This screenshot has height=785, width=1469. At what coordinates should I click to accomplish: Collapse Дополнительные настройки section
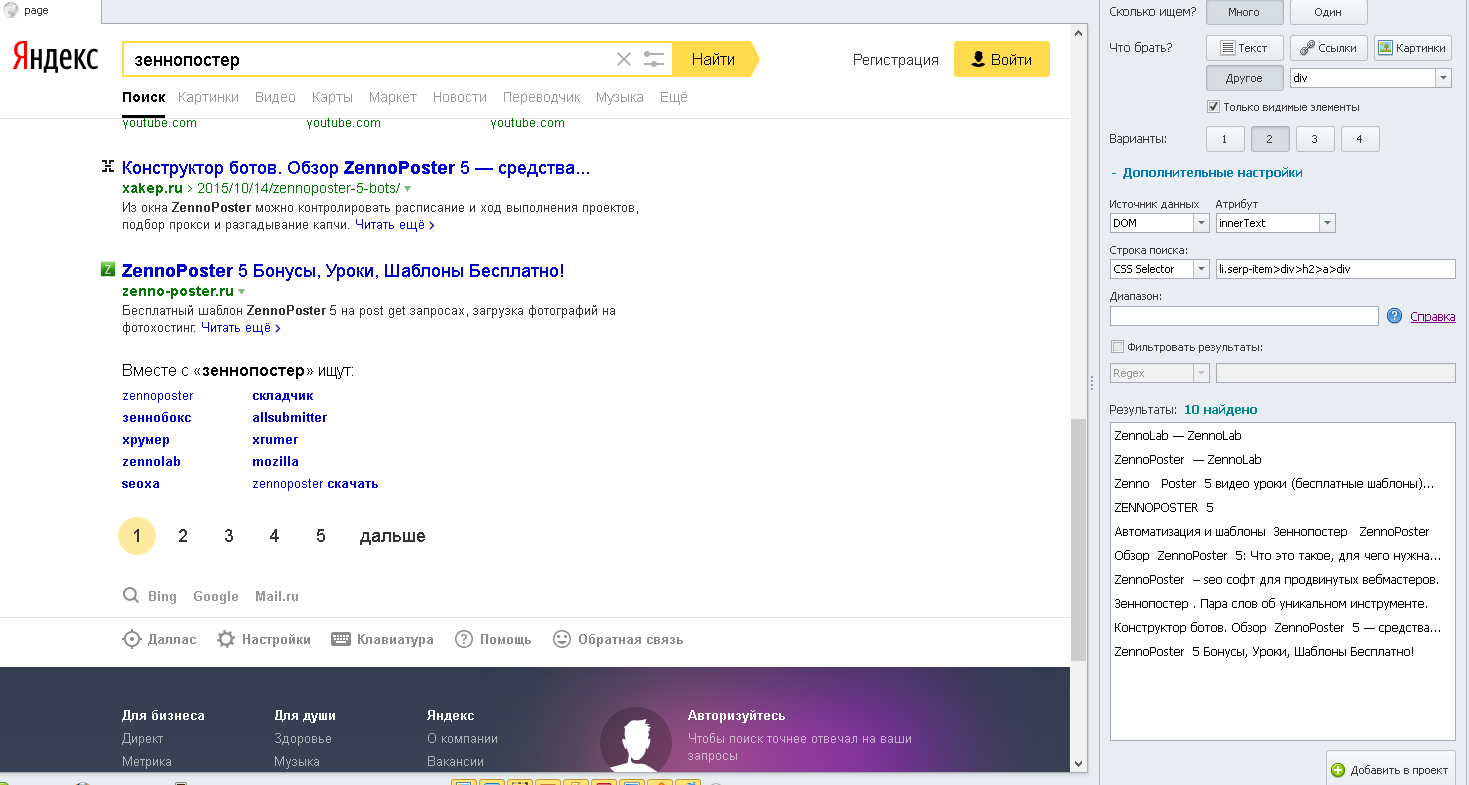coord(1205,172)
